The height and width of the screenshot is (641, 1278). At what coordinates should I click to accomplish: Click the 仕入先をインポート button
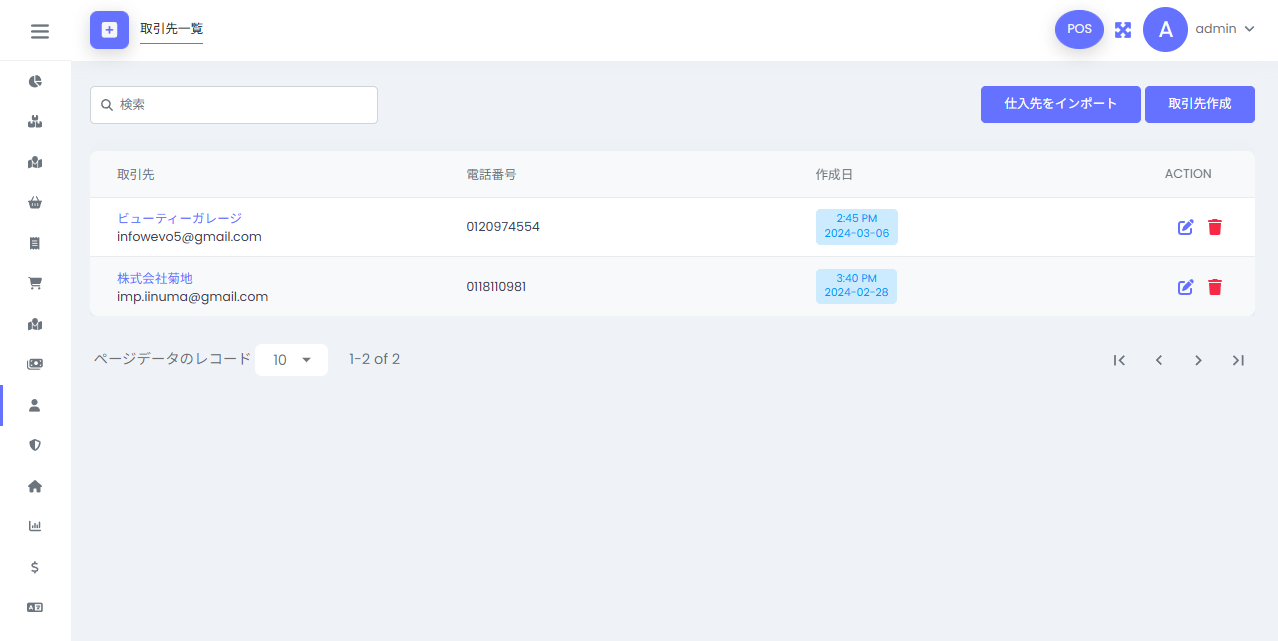pos(1060,104)
